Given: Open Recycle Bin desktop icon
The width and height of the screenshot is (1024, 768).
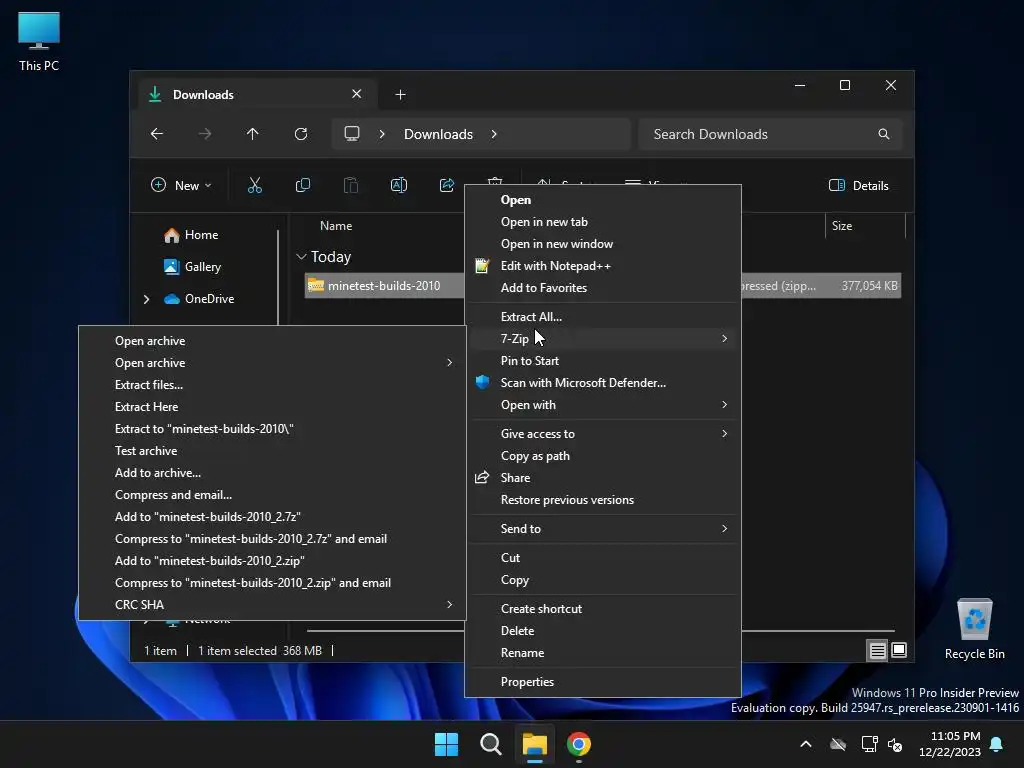Looking at the screenshot, I should pos(974,628).
